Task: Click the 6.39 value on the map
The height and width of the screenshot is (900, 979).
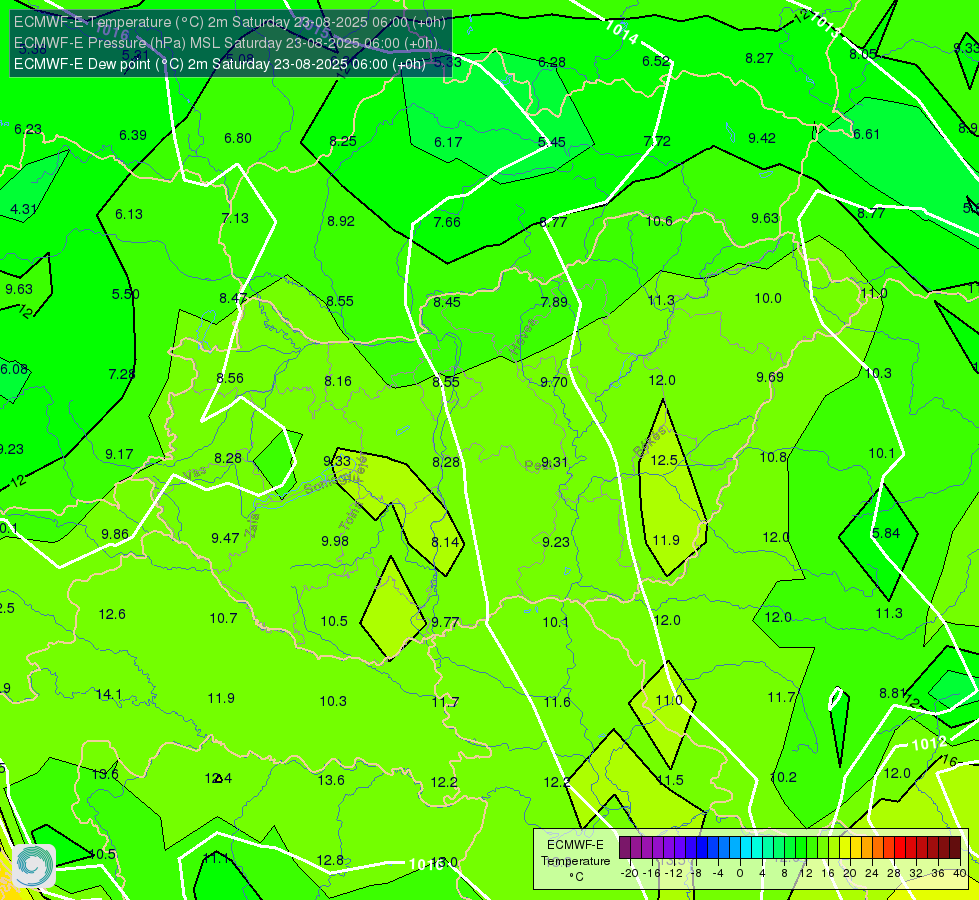Action: [x=133, y=136]
